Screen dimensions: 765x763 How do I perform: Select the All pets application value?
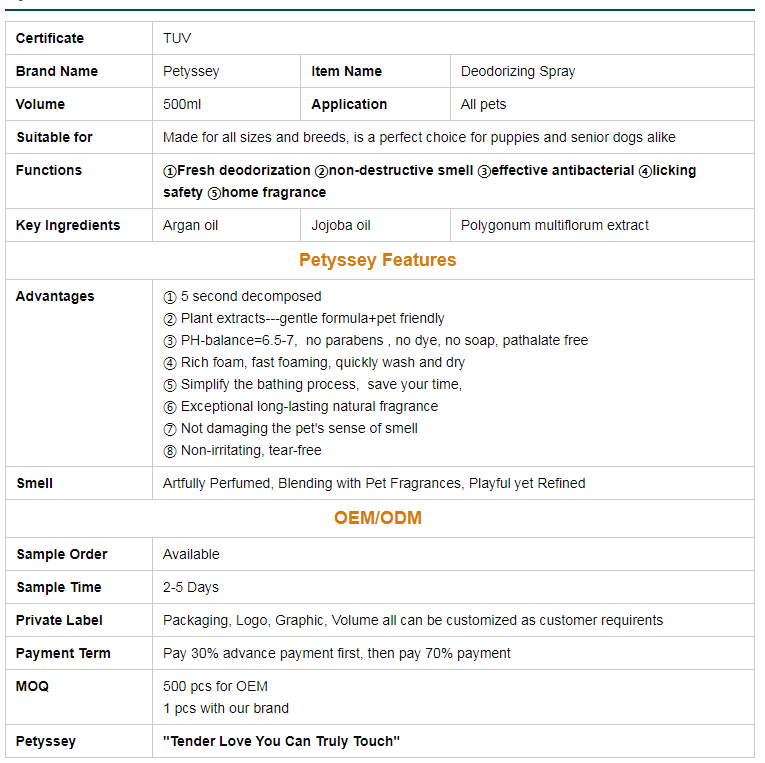point(484,104)
